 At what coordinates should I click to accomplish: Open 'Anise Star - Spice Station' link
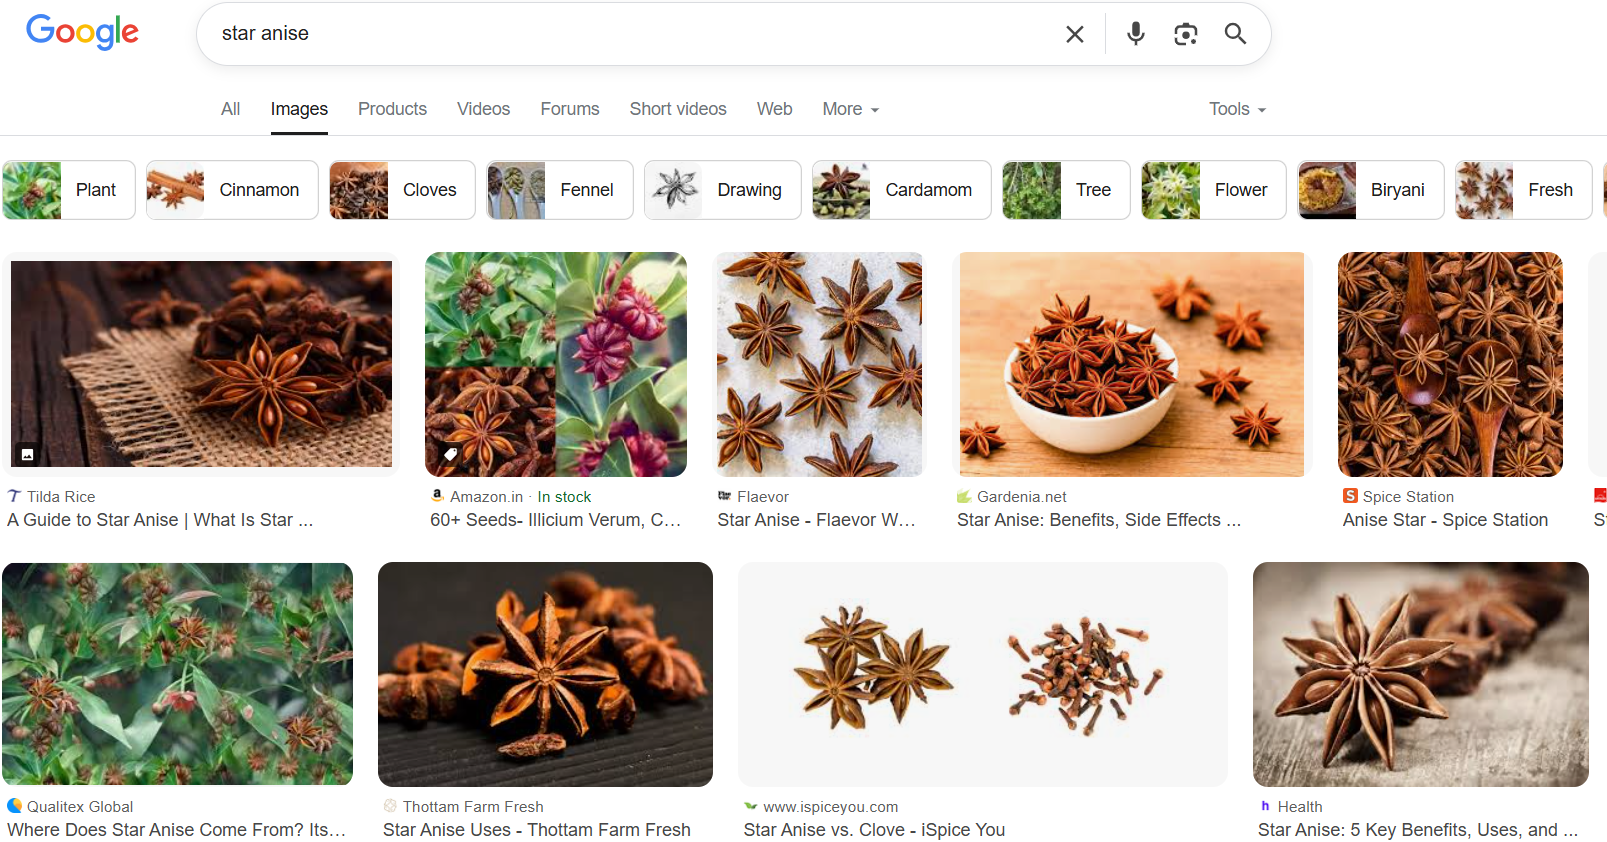click(1445, 520)
